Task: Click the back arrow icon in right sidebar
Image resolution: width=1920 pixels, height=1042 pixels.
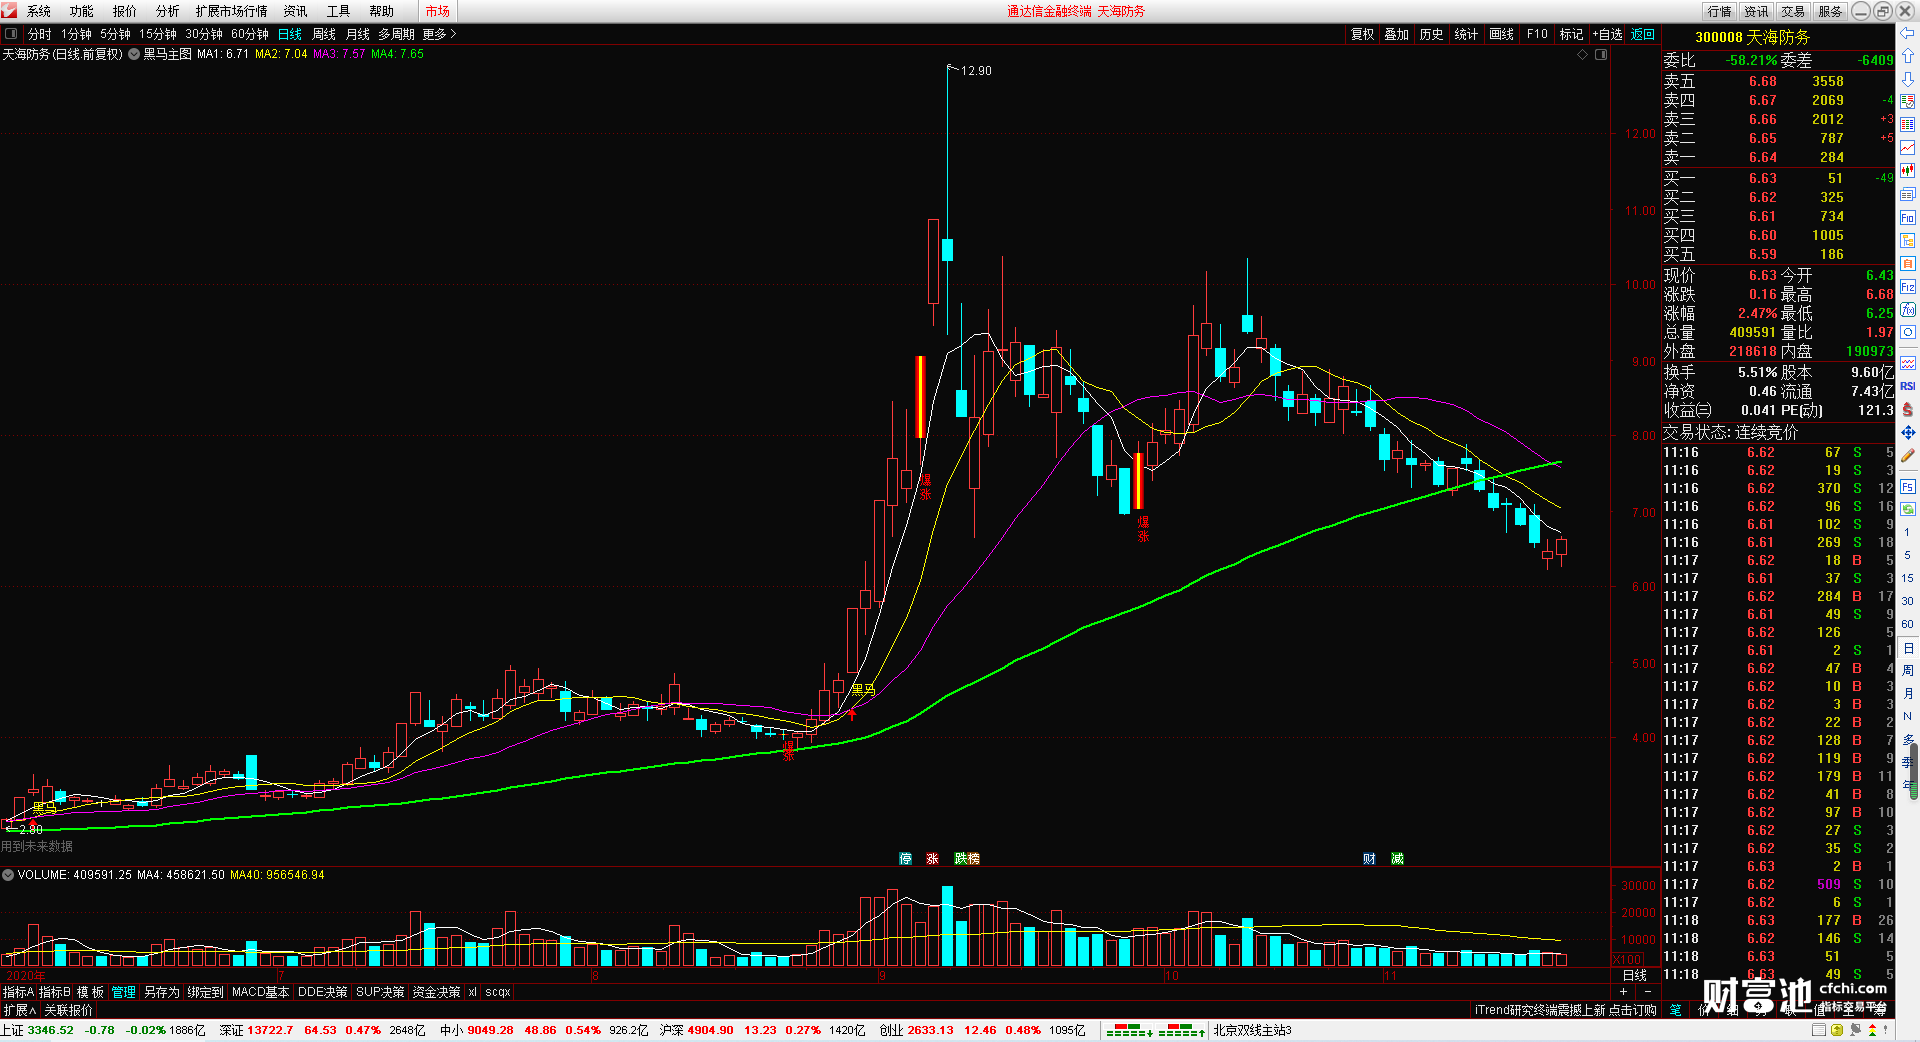Action: [1907, 33]
